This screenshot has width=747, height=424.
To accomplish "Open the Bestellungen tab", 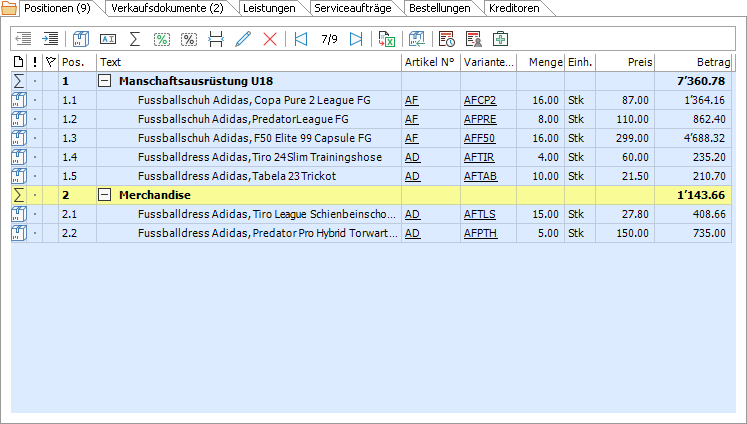I will click(440, 8).
